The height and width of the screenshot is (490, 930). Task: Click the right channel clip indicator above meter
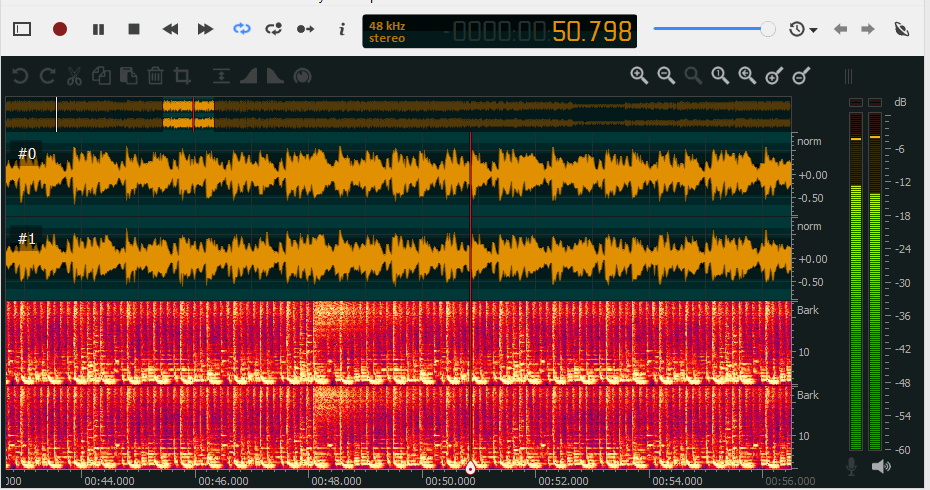(x=875, y=103)
